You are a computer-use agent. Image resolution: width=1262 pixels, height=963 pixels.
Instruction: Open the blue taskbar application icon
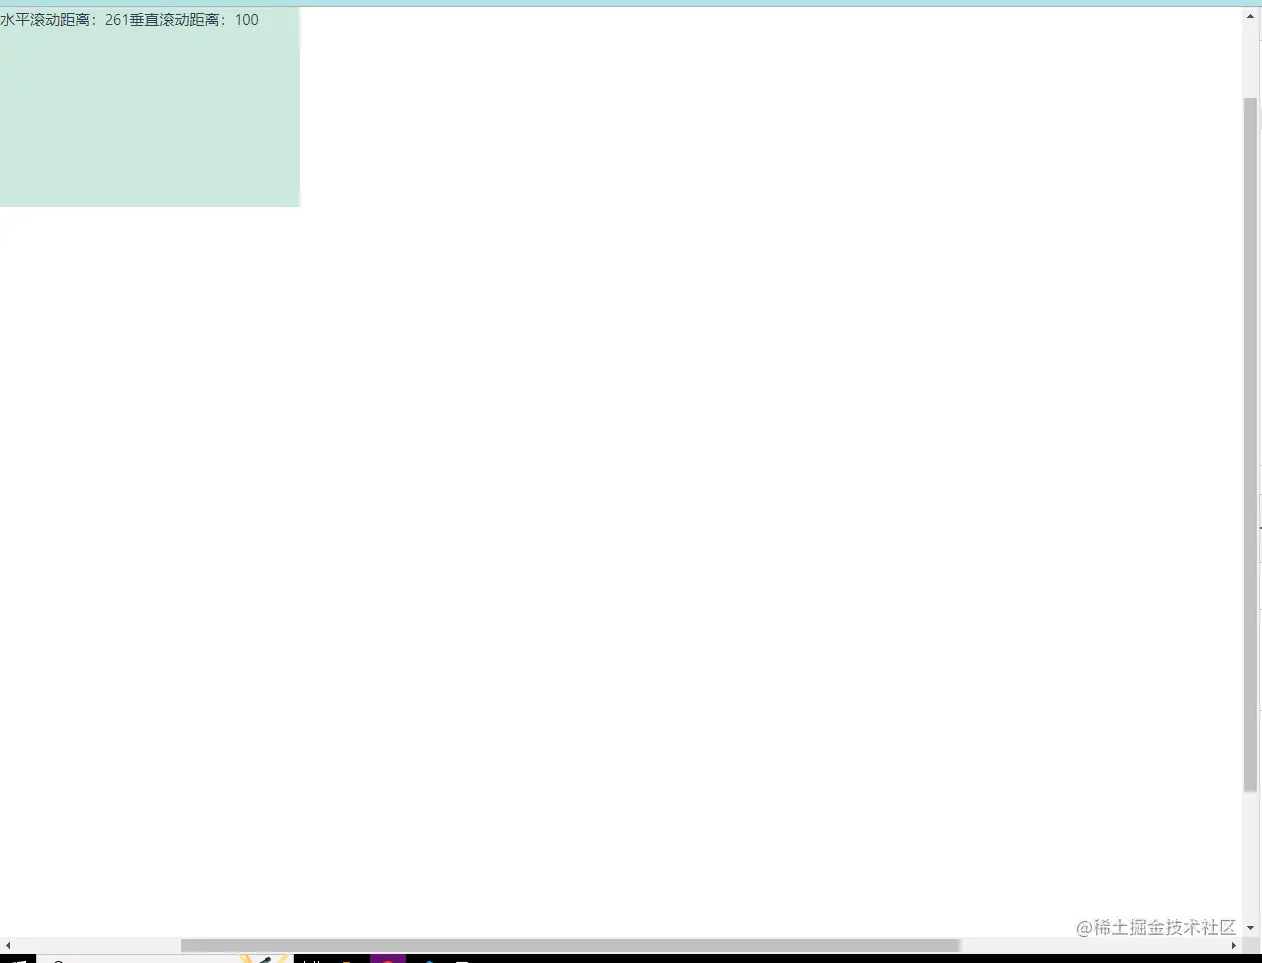click(430, 958)
